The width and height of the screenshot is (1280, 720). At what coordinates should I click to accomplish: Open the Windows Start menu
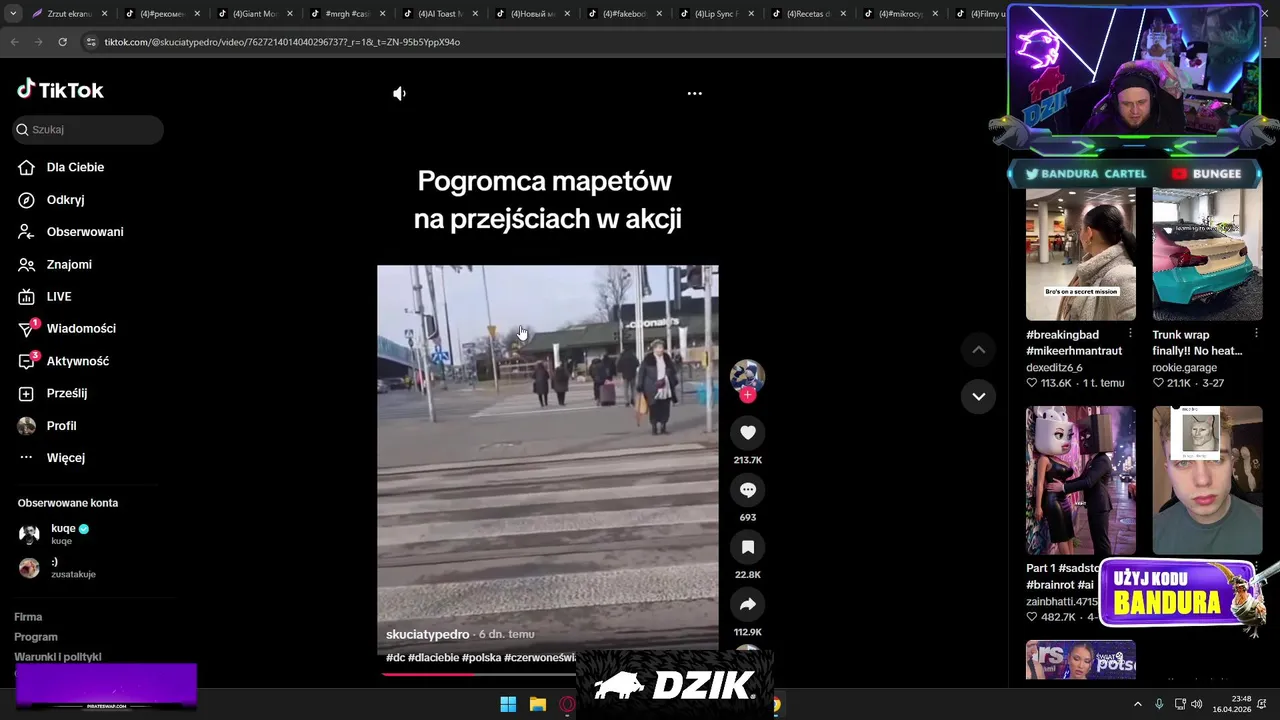508,704
